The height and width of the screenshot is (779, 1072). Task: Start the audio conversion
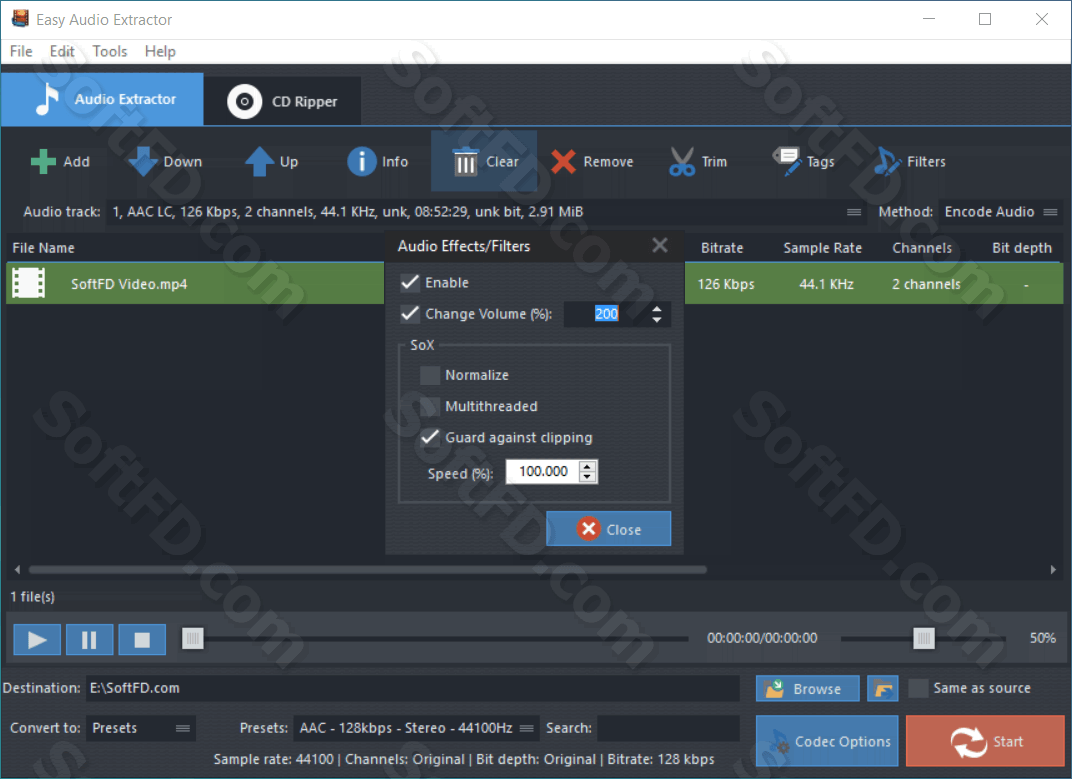point(985,741)
